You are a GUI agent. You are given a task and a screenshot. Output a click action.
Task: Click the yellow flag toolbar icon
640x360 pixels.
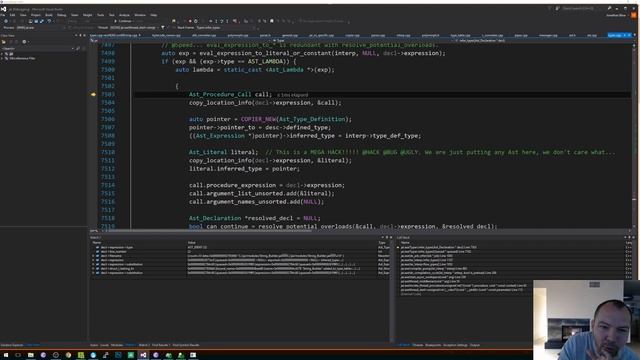[x=173, y=21]
